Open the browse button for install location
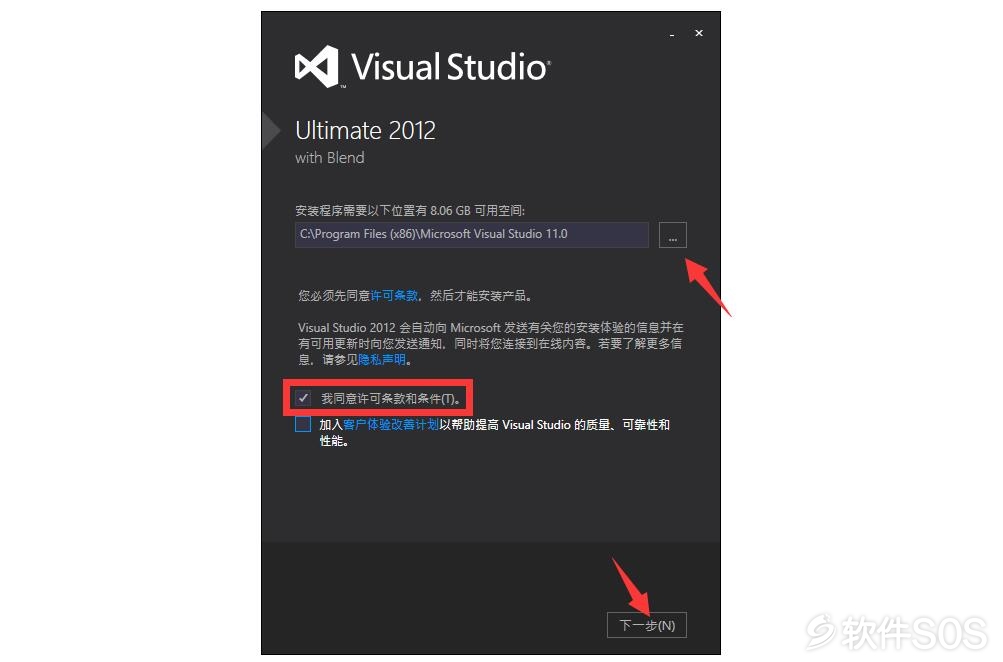Screen dimensions: 1003x662 [x=672, y=235]
